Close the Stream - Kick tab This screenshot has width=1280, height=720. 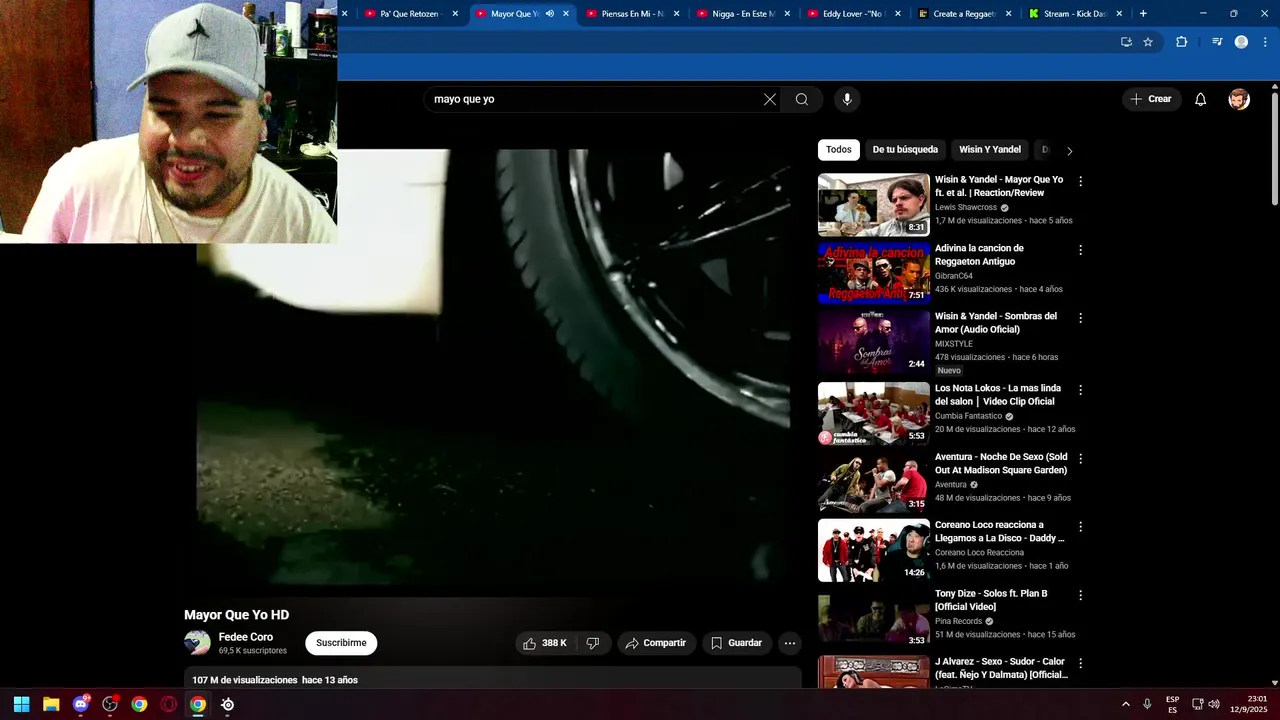(1119, 14)
